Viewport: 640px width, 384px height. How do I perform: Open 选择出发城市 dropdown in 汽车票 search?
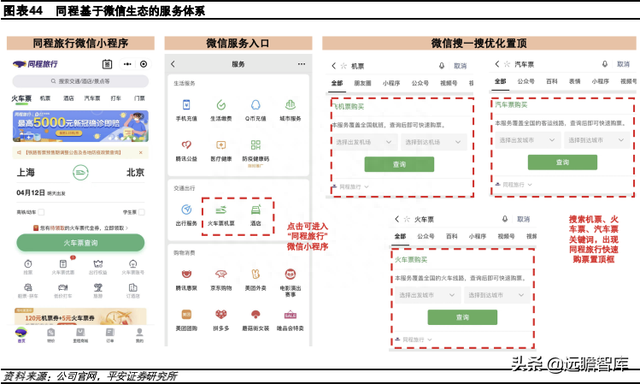pos(527,140)
